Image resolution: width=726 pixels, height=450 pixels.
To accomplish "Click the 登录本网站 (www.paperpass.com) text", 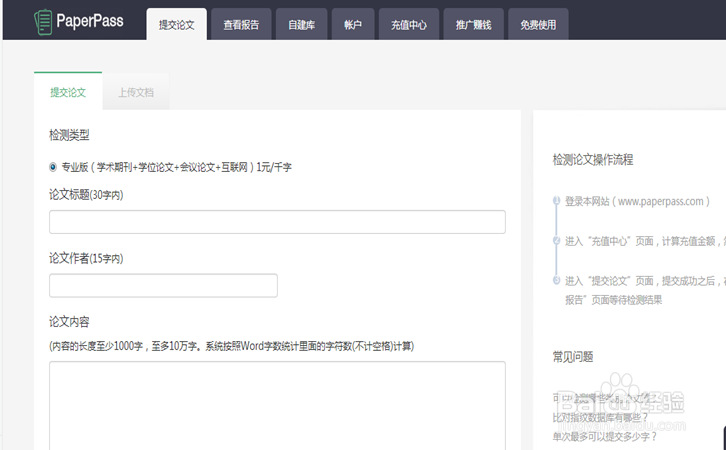I will click(637, 201).
